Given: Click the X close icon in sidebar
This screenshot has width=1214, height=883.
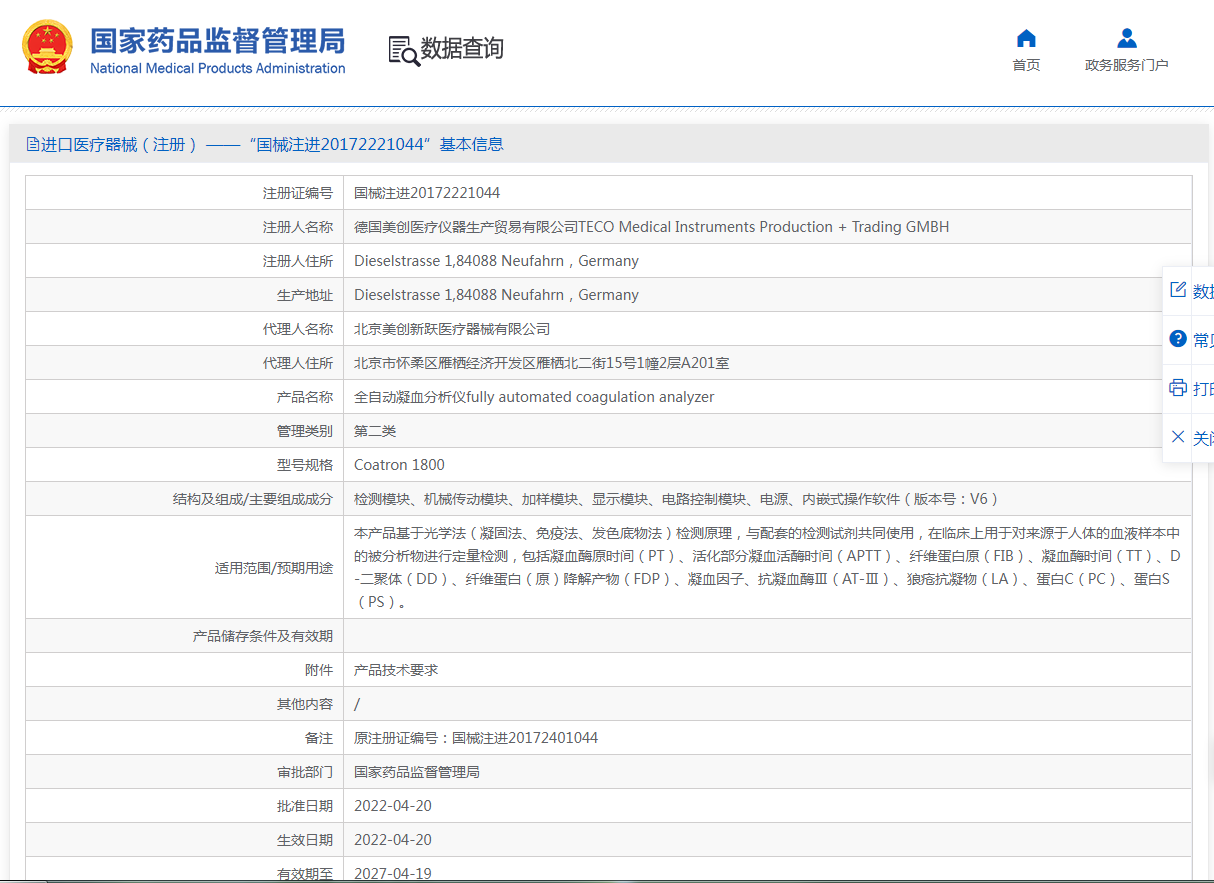Looking at the screenshot, I should 1178,437.
